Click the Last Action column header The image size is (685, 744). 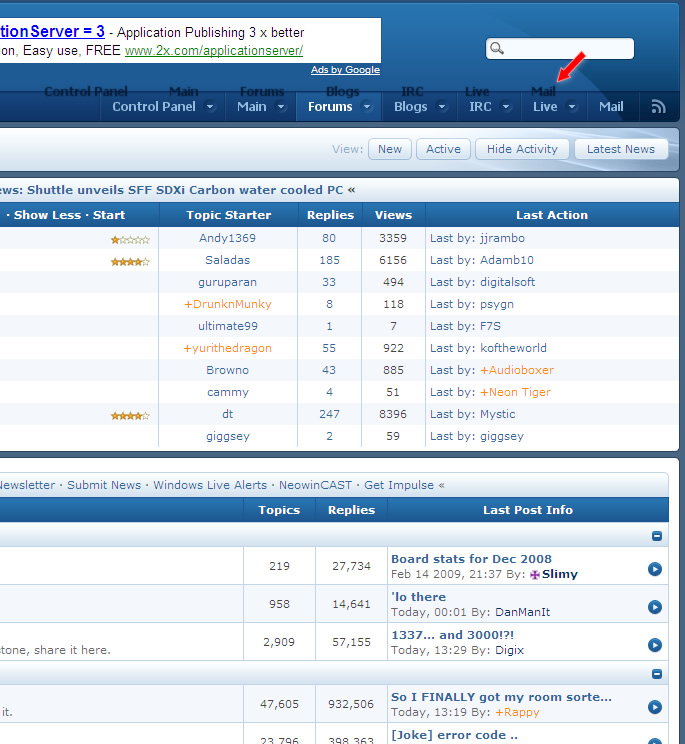[552, 215]
